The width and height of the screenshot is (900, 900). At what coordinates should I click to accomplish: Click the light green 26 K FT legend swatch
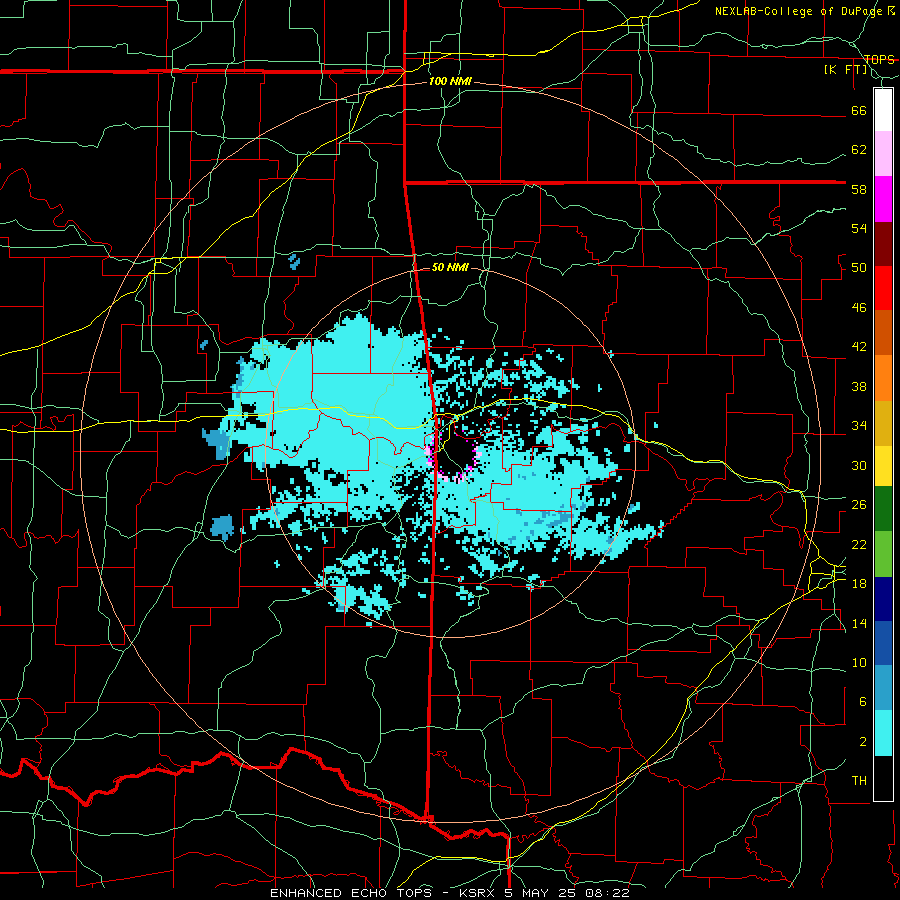pos(883,554)
